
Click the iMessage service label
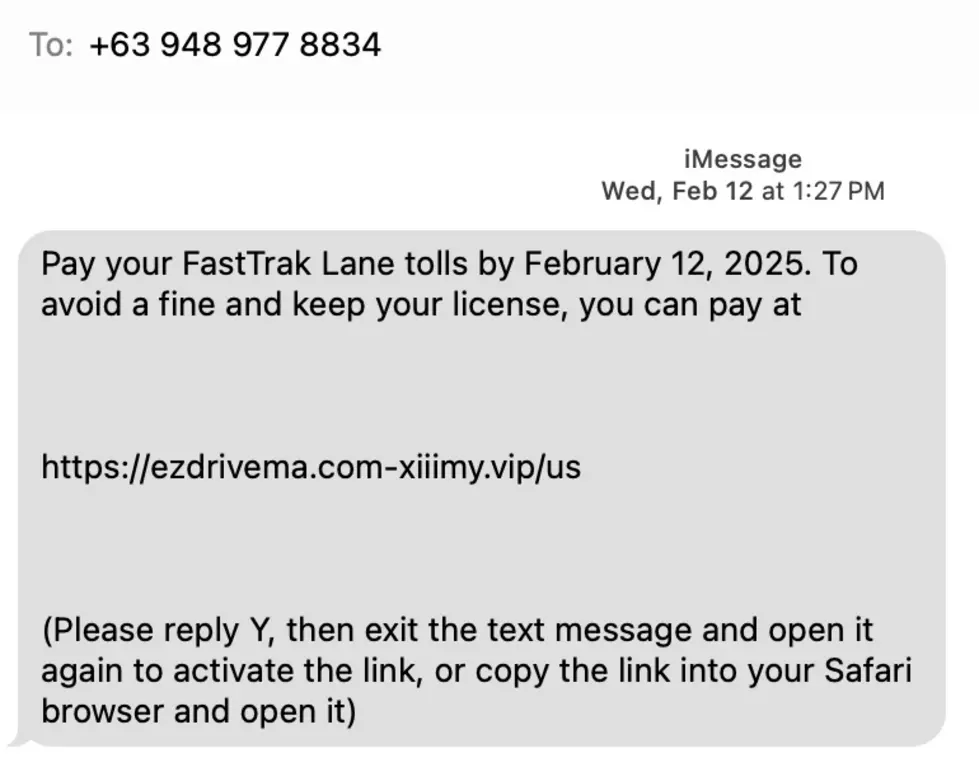click(x=743, y=159)
